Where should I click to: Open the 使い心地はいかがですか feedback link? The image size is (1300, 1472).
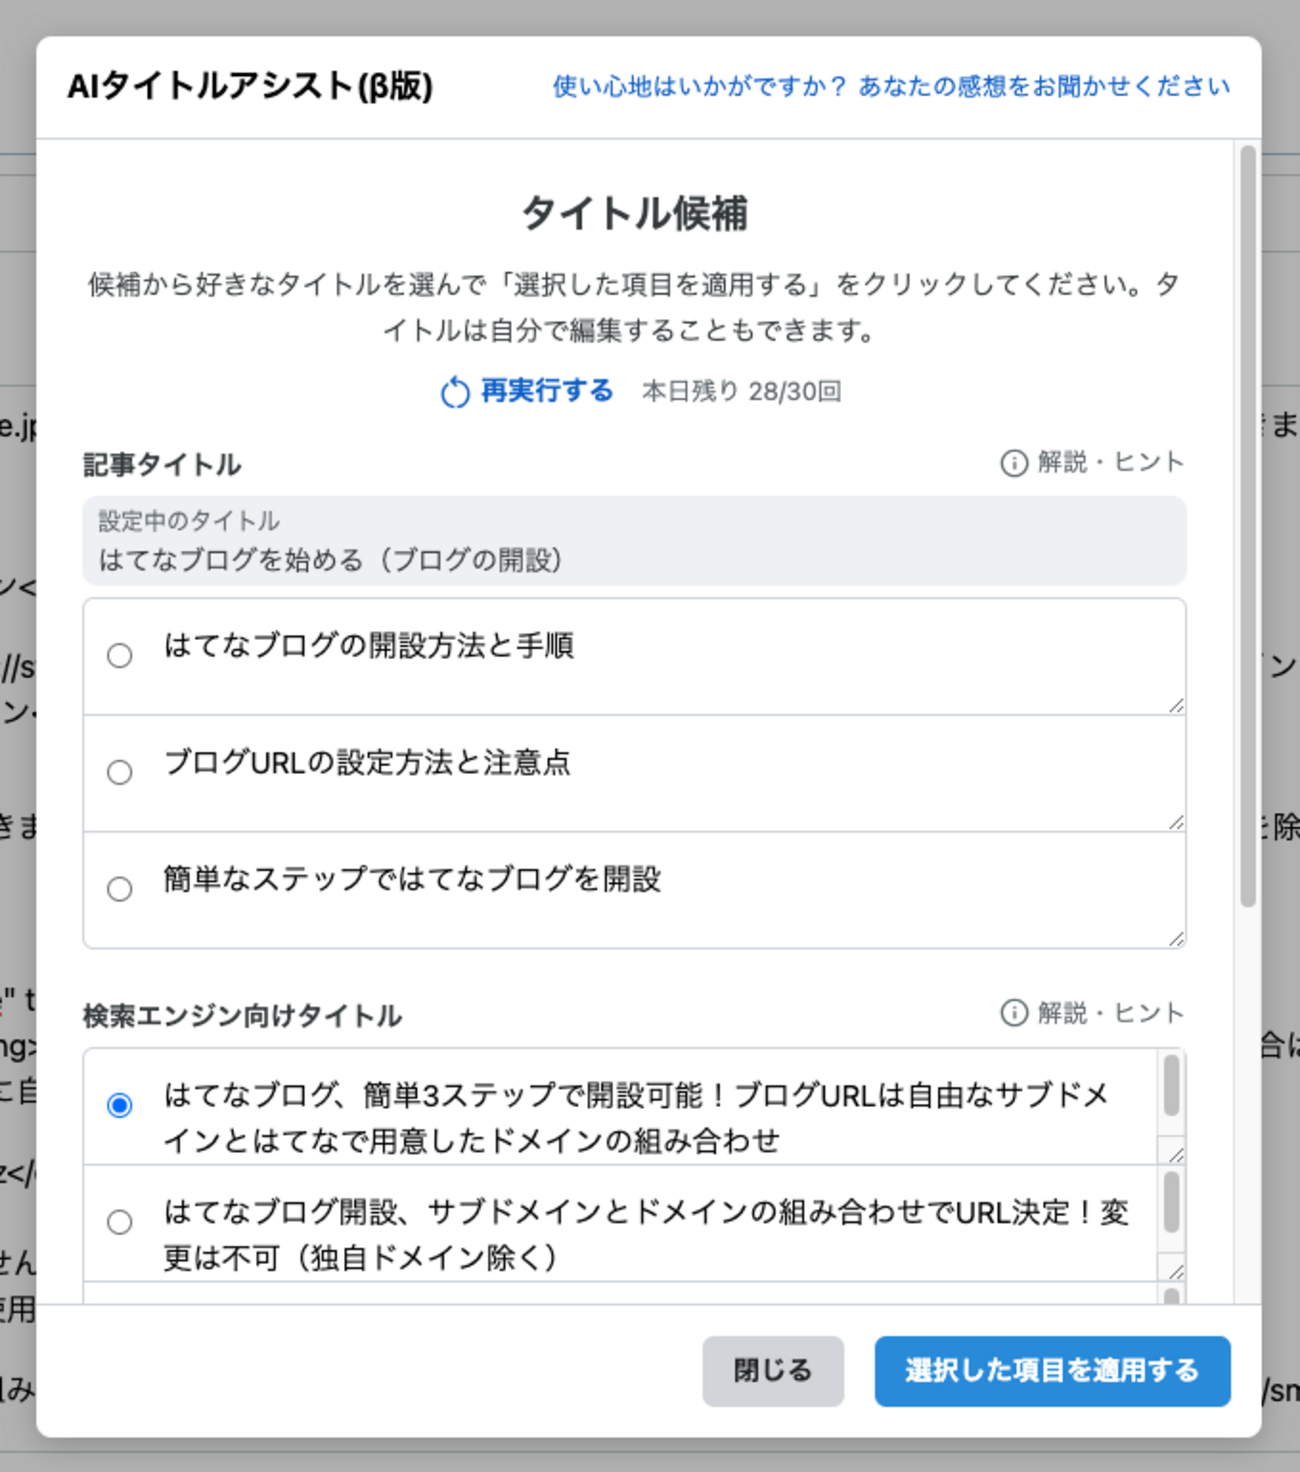(x=891, y=87)
